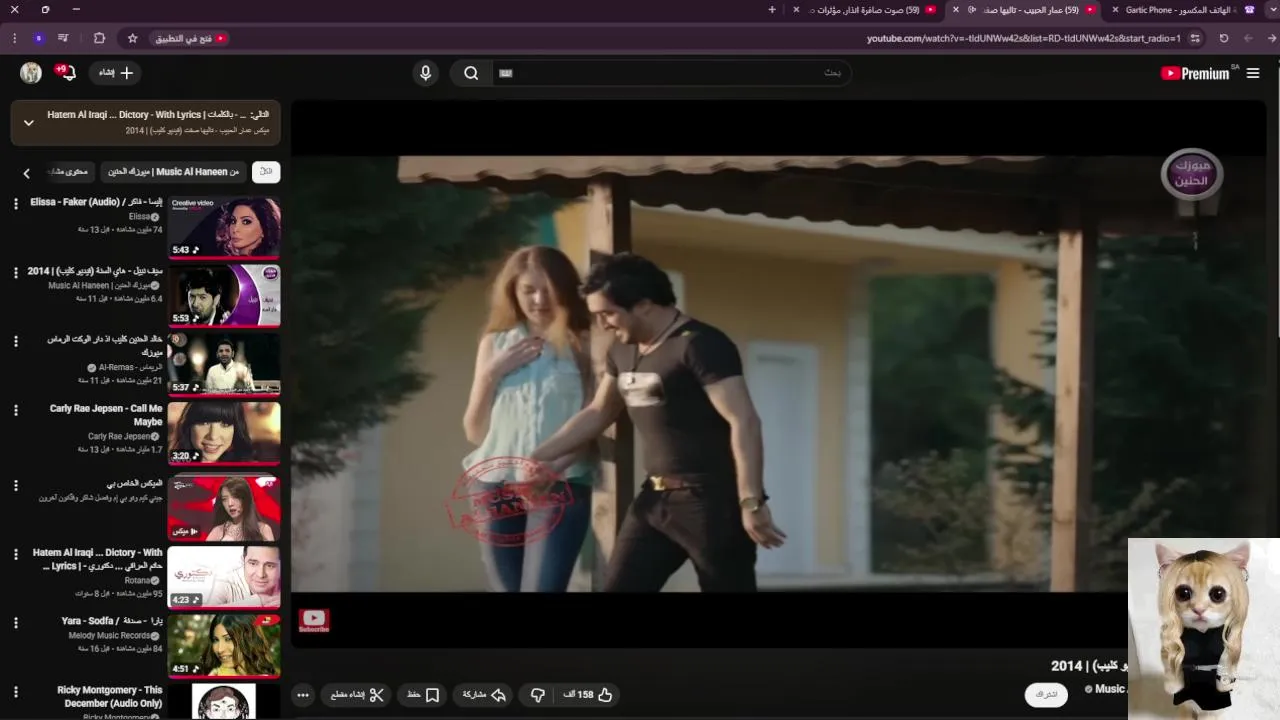The height and width of the screenshot is (720, 1280).
Task: Switch to the صوت صافرة انذار tab
Action: 865,10
